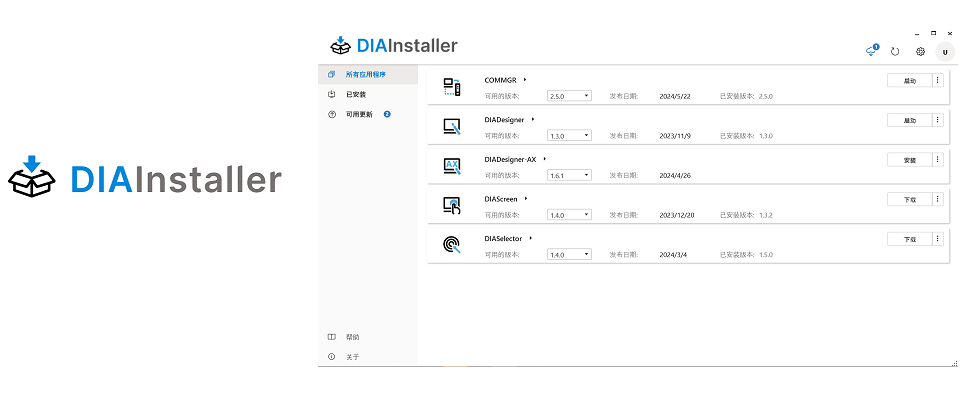Open DIAScreen version dropdown showing 1.4.0
The height and width of the screenshot is (395, 975).
[570, 215]
